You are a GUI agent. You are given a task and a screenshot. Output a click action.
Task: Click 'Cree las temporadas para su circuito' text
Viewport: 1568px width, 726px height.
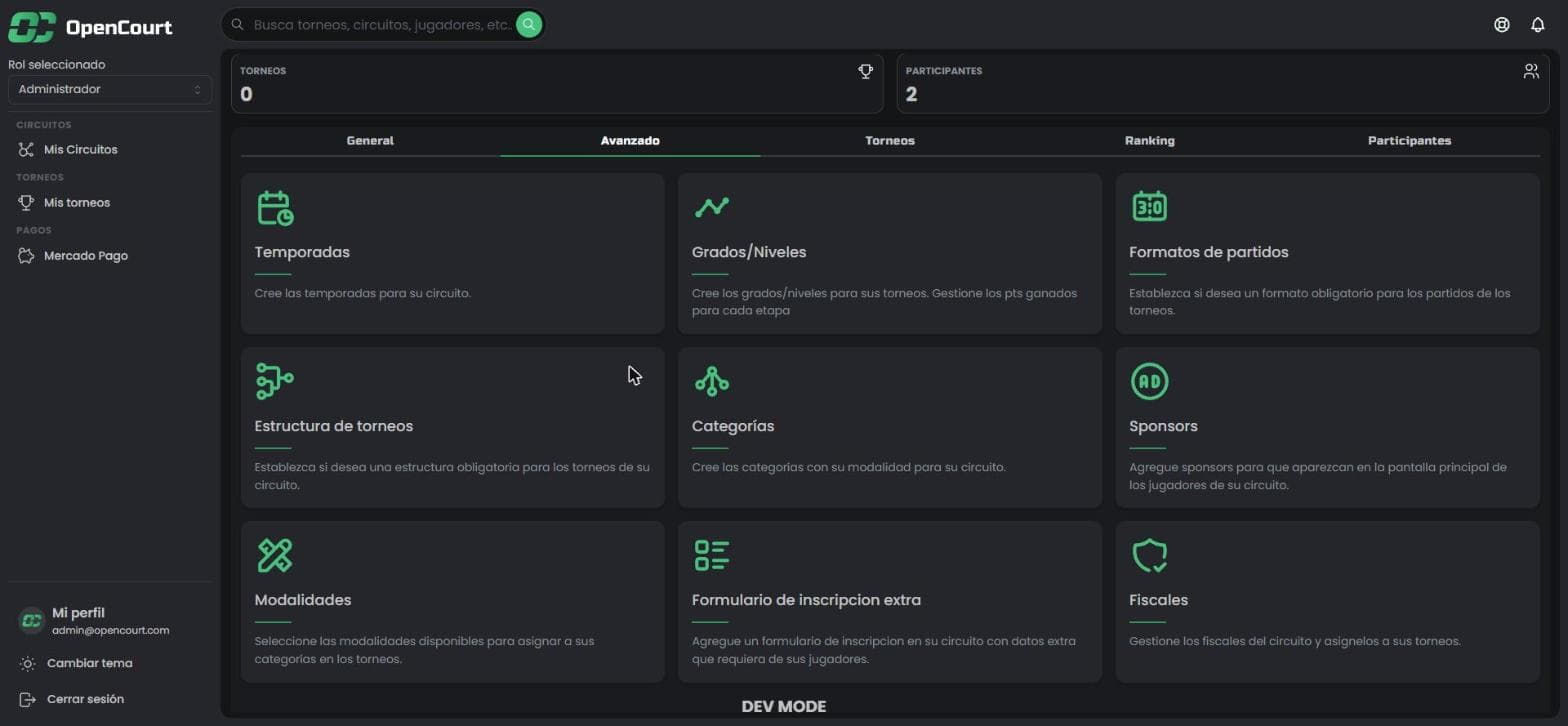point(363,293)
